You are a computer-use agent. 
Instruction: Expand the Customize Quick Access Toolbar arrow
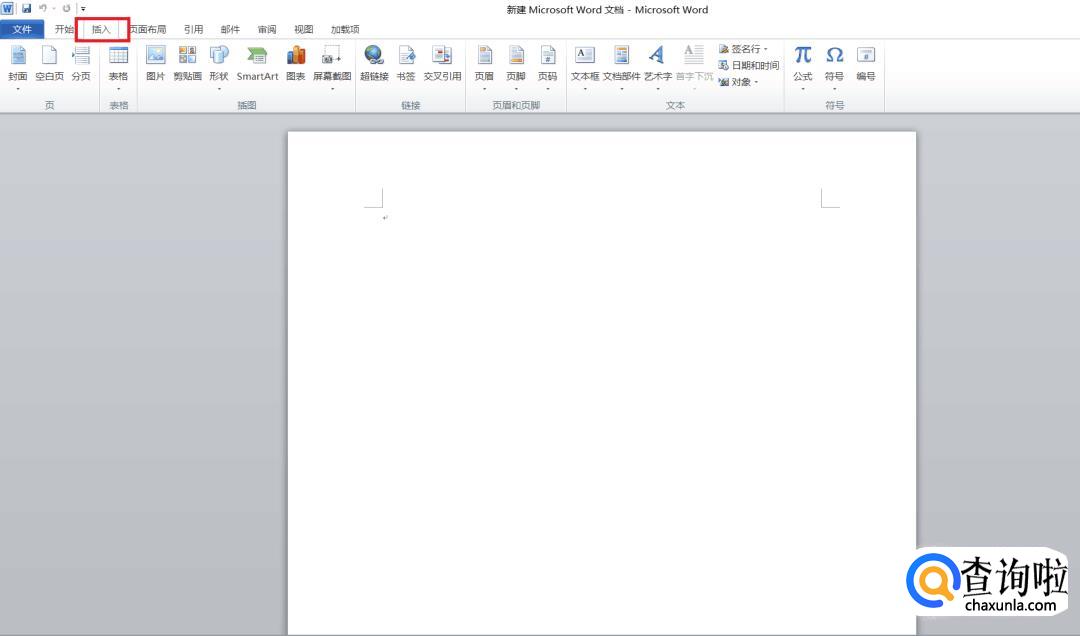83,9
